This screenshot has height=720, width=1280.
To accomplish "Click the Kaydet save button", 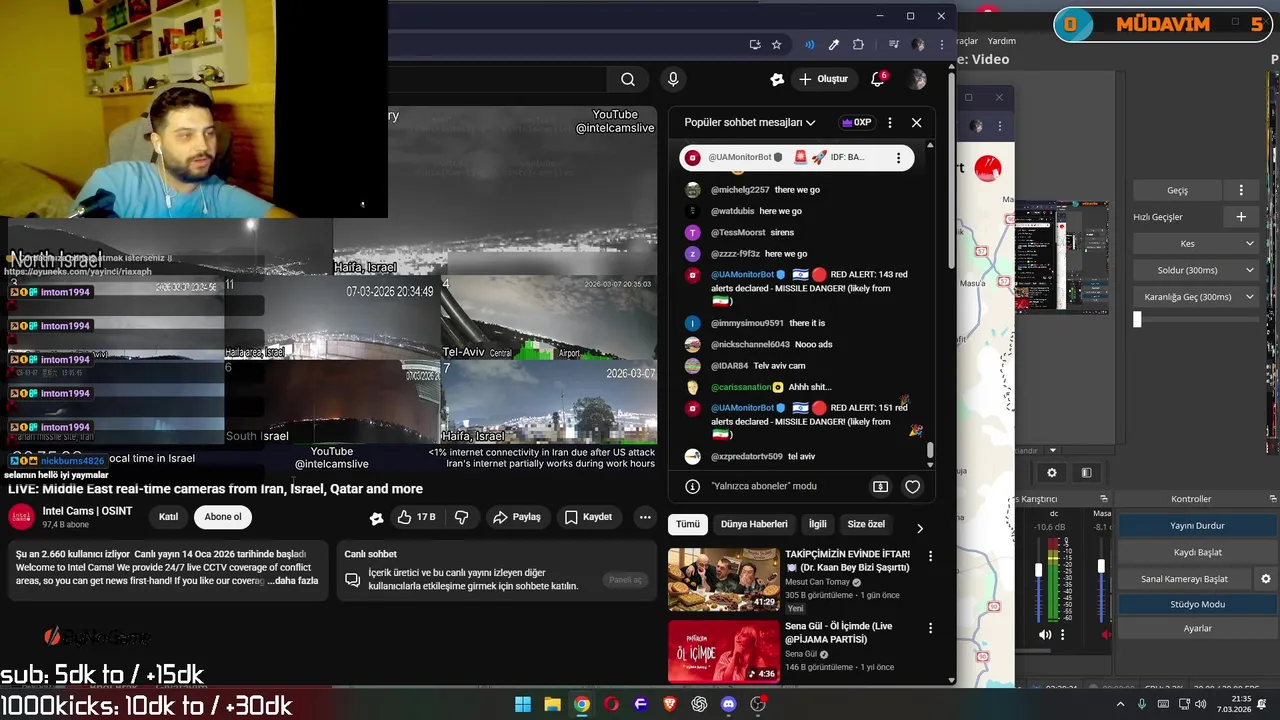I will [x=588, y=517].
